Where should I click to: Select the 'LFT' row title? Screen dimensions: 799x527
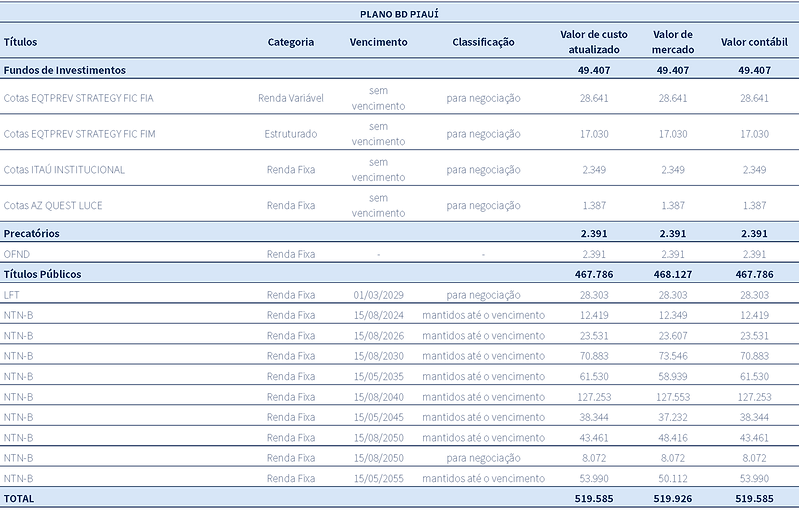coord(11,295)
